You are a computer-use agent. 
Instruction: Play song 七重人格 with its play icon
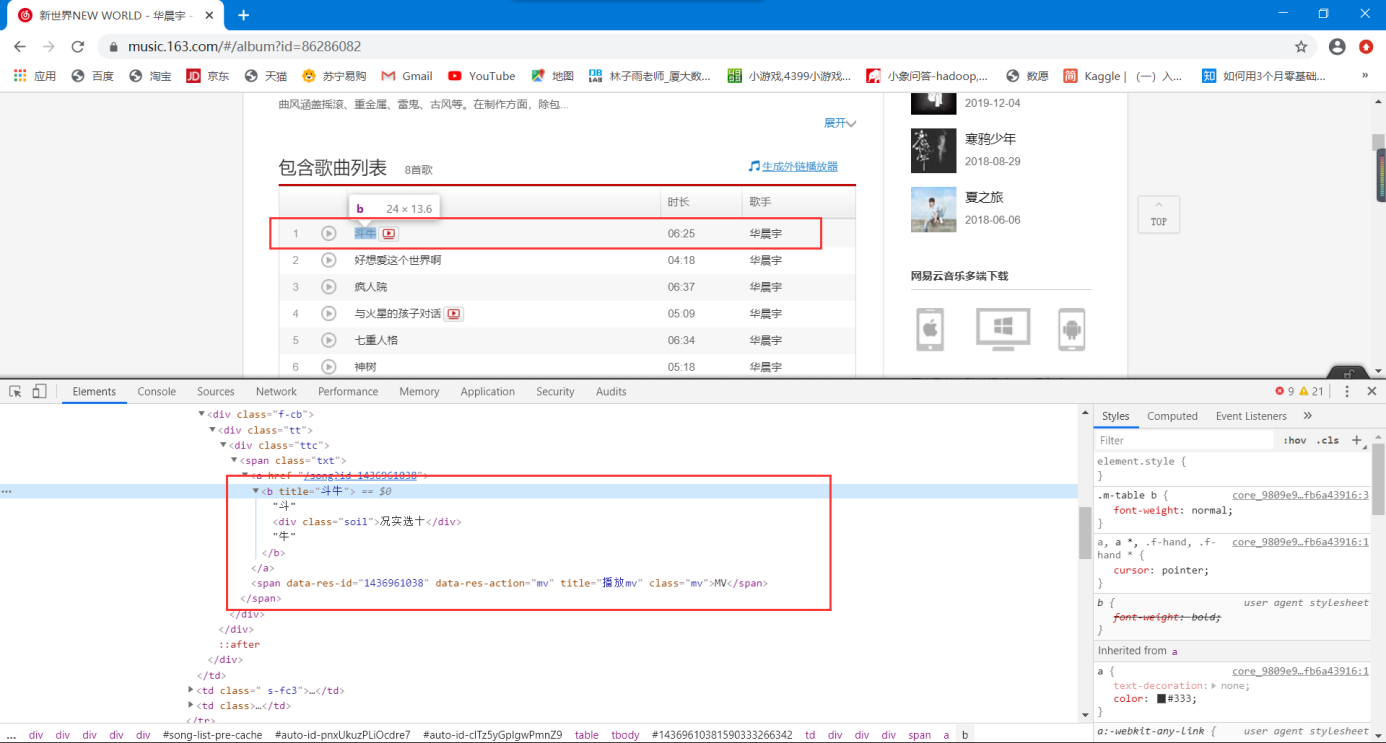[328, 340]
